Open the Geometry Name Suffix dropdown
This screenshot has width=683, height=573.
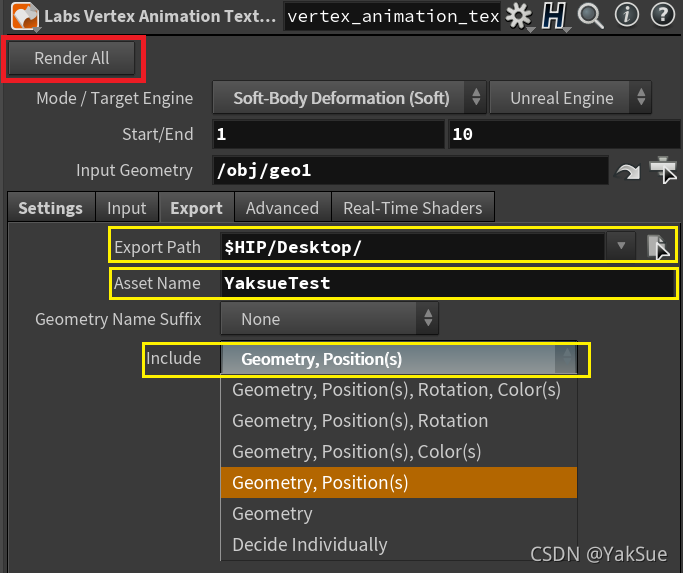pyautogui.click(x=329, y=319)
